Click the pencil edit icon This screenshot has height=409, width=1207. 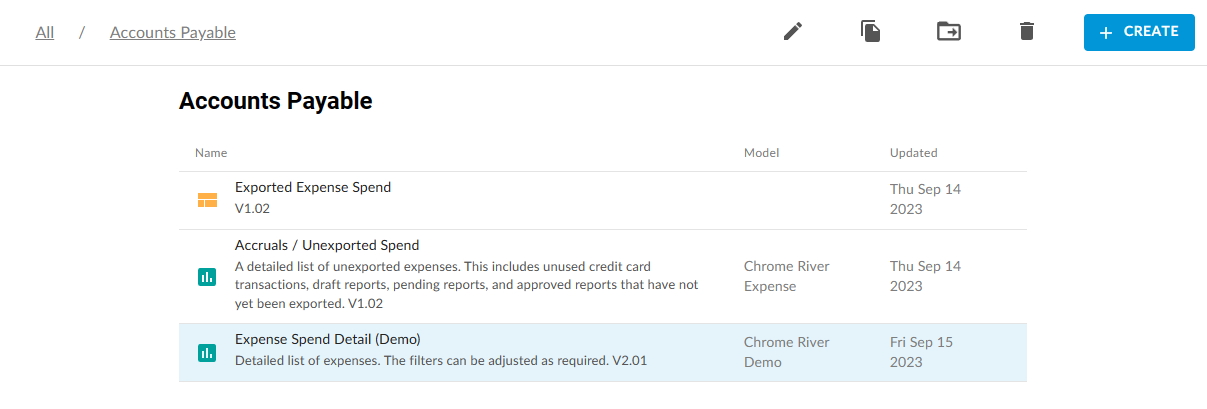(793, 32)
